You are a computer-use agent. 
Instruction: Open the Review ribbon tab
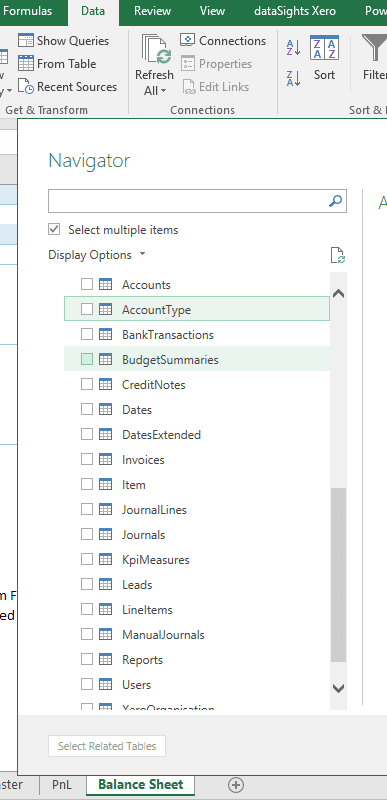click(x=152, y=11)
